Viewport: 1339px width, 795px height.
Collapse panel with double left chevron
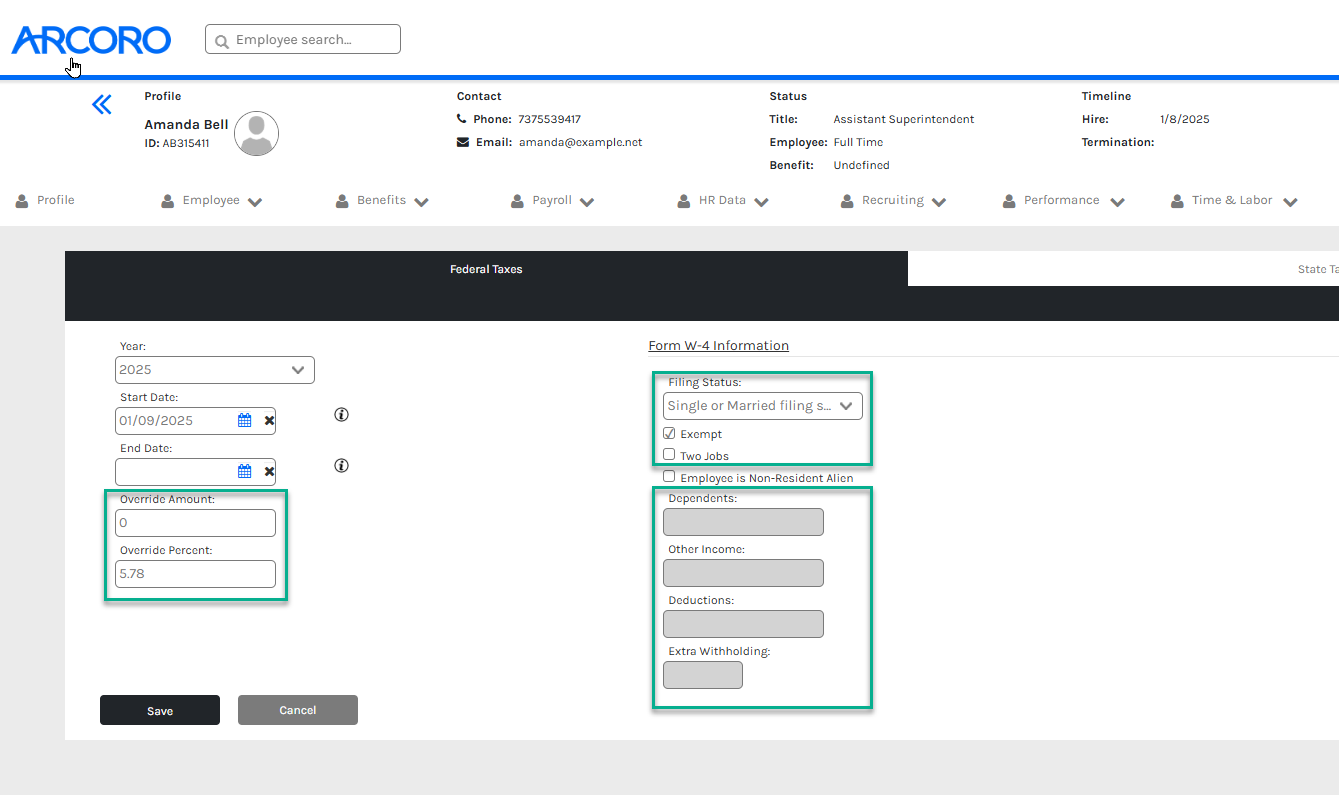point(102,104)
